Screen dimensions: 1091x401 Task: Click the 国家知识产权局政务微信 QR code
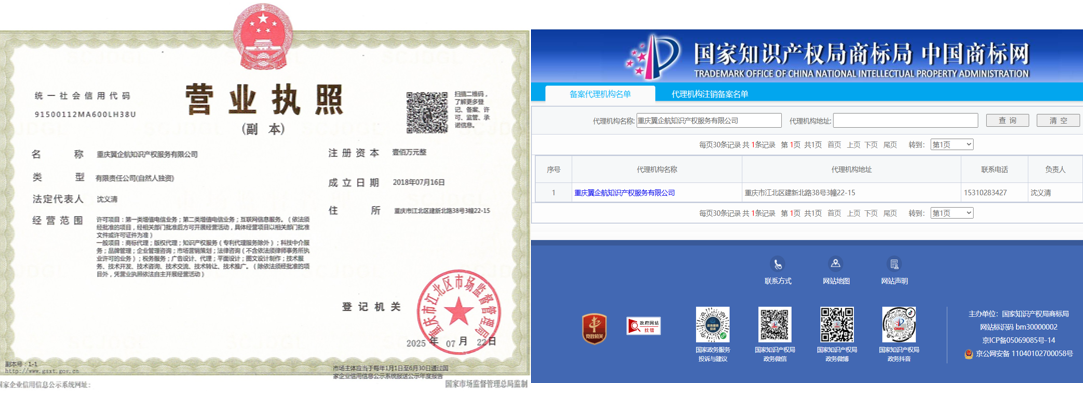click(x=774, y=325)
